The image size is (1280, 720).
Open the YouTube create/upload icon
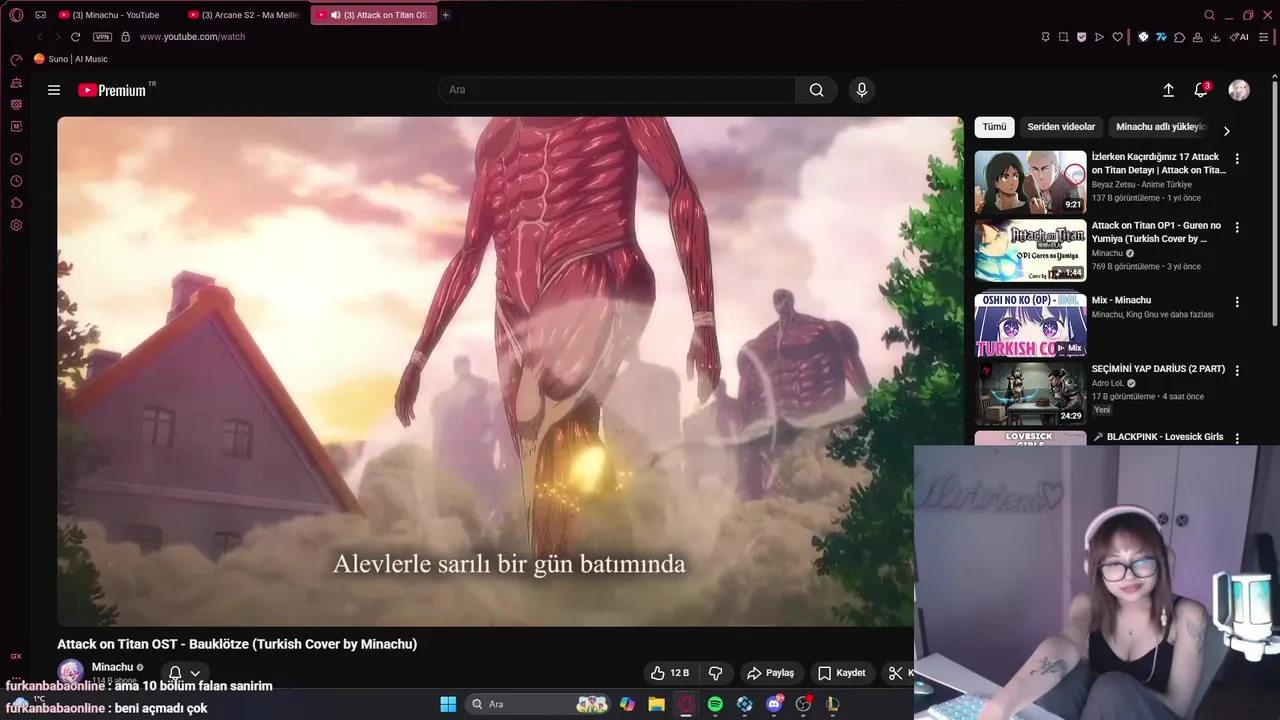1168,90
